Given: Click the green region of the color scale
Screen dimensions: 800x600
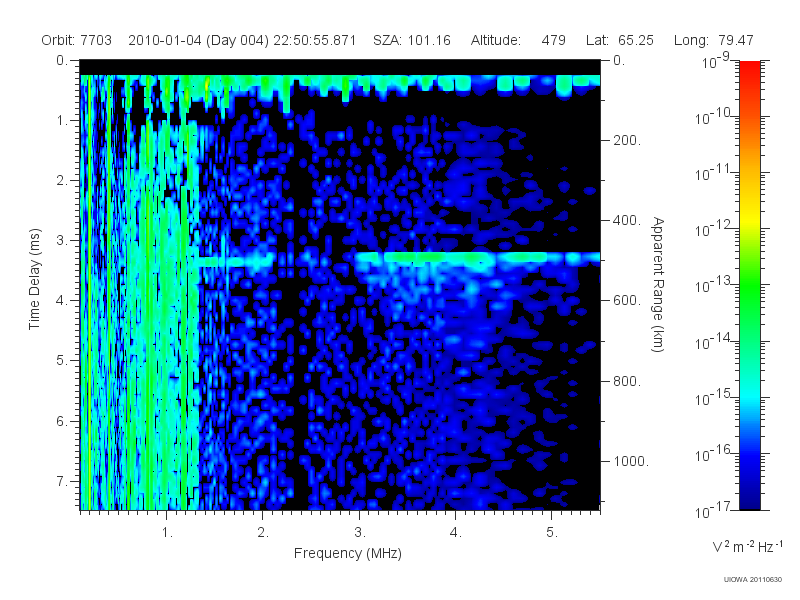Looking at the screenshot, I should tap(749, 296).
